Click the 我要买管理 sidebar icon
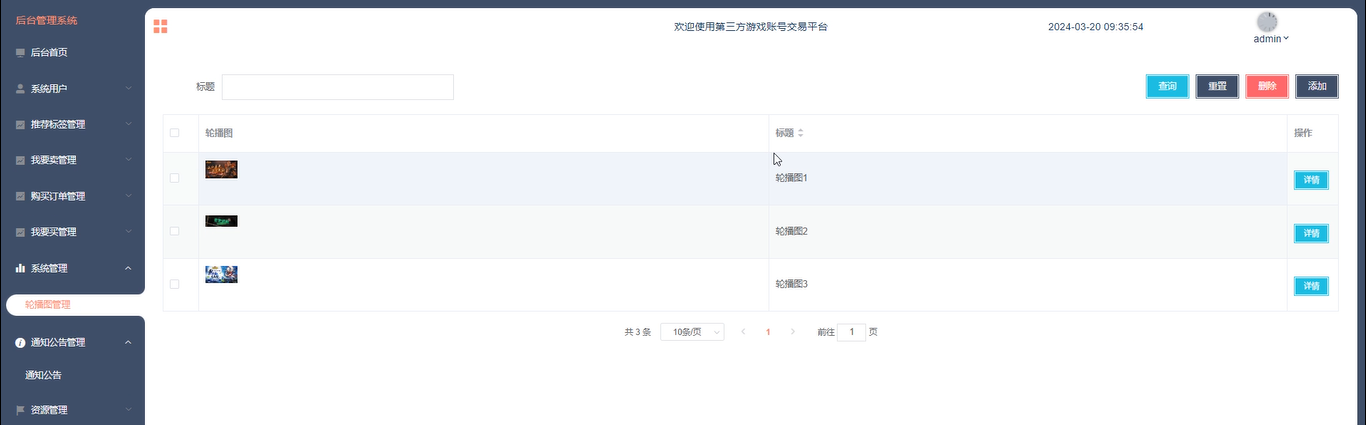This screenshot has height=425, width=1366. (x=20, y=232)
